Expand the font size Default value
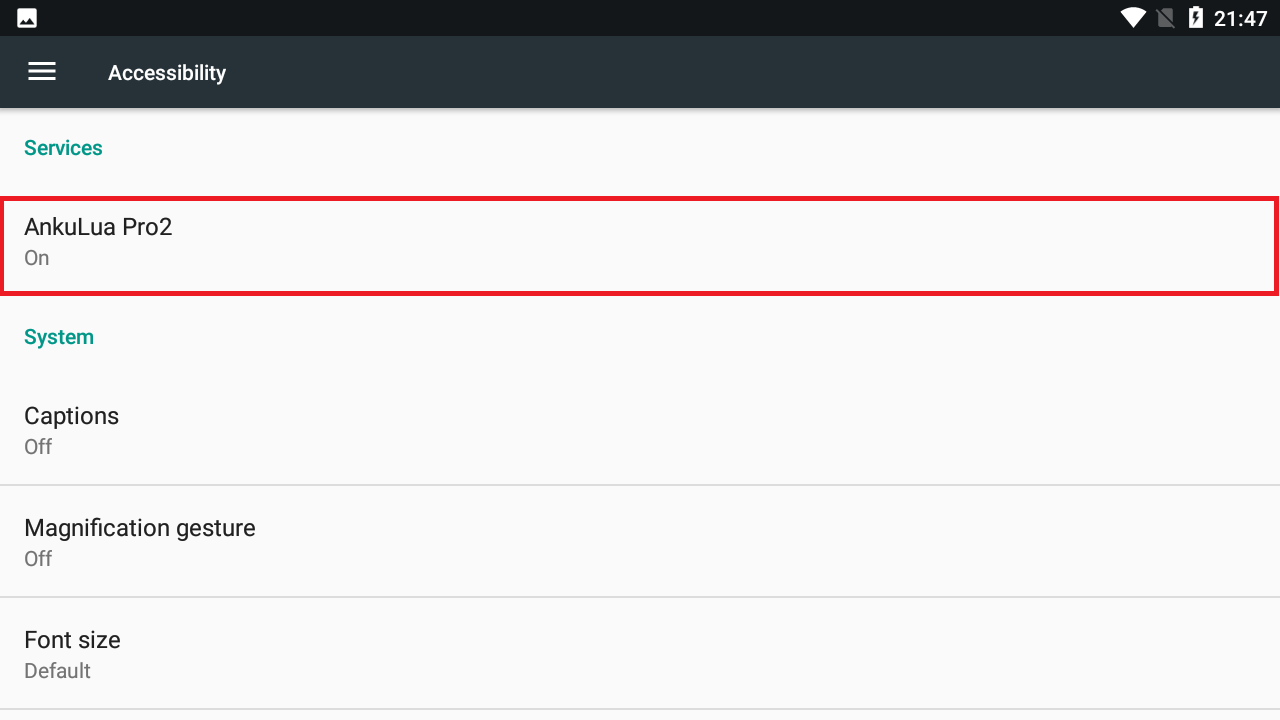This screenshot has height=720, width=1280. [x=57, y=671]
